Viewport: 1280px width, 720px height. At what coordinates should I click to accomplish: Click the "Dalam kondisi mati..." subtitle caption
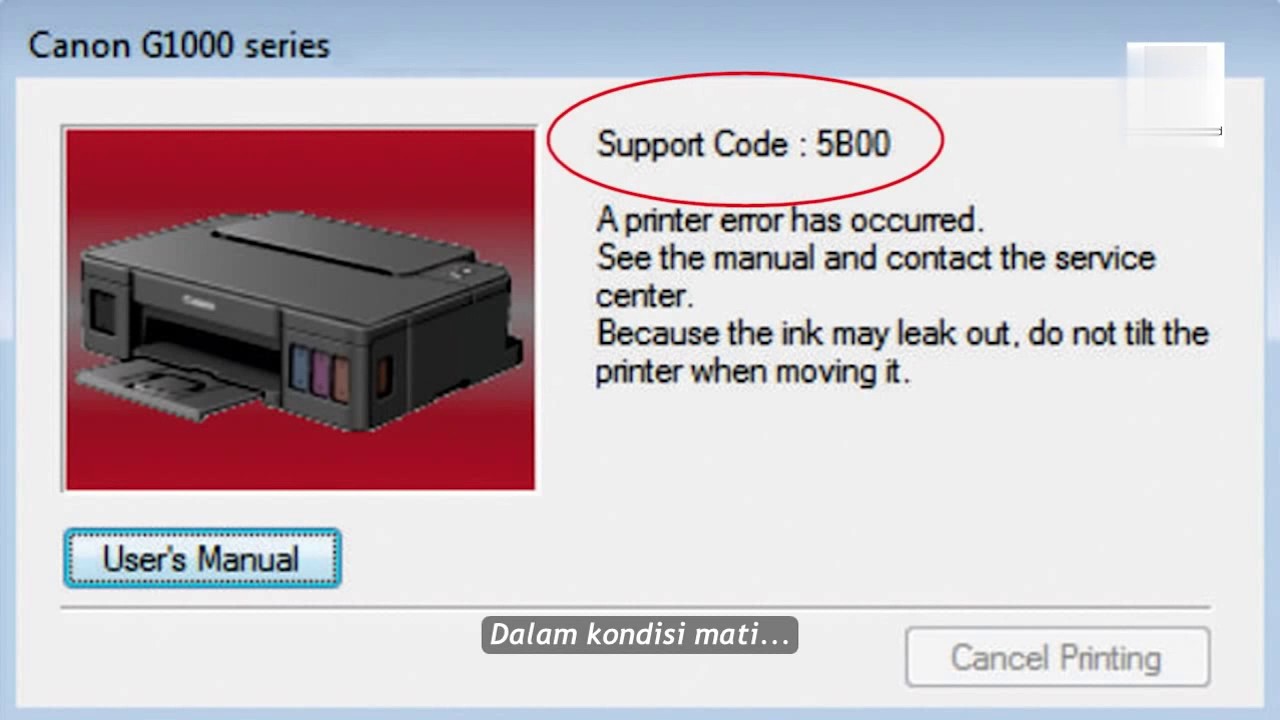(x=639, y=635)
